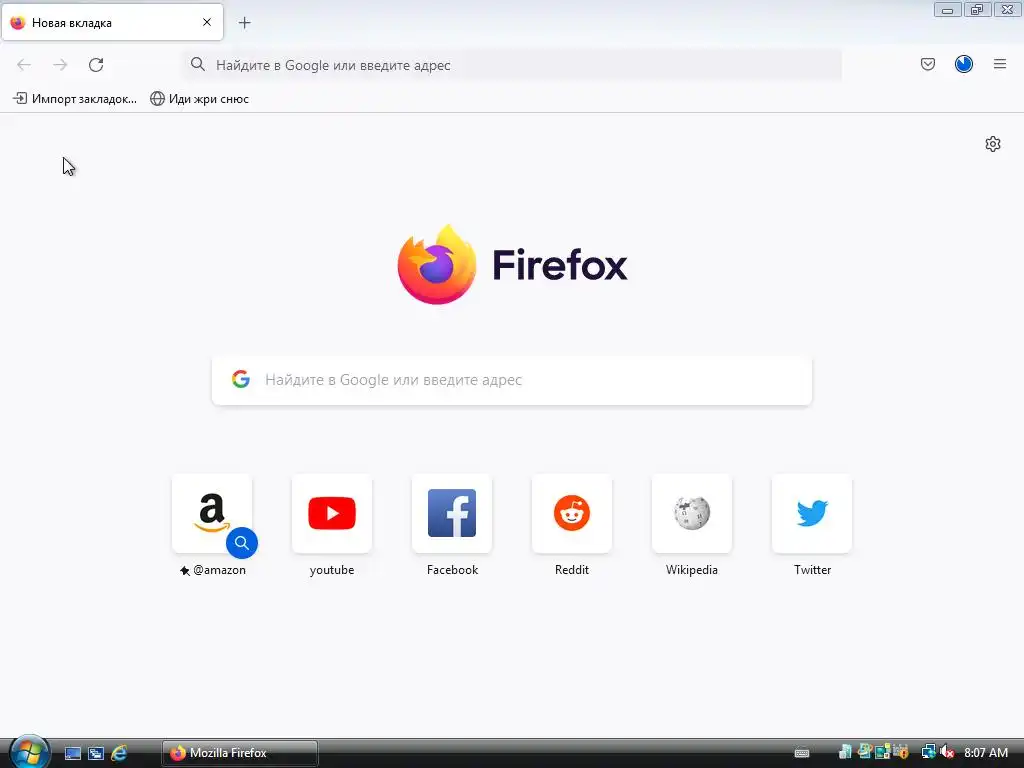Focus the top address bar field

pyautogui.click(x=512, y=65)
